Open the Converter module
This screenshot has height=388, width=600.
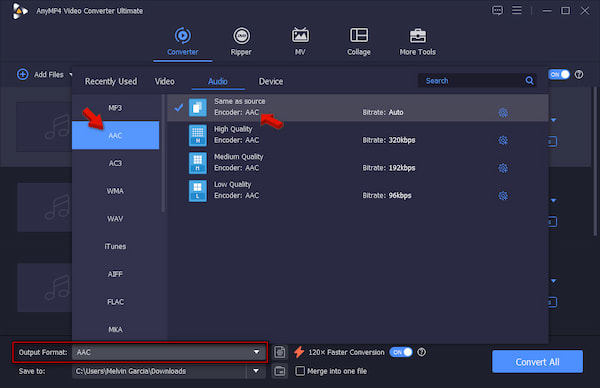[183, 41]
